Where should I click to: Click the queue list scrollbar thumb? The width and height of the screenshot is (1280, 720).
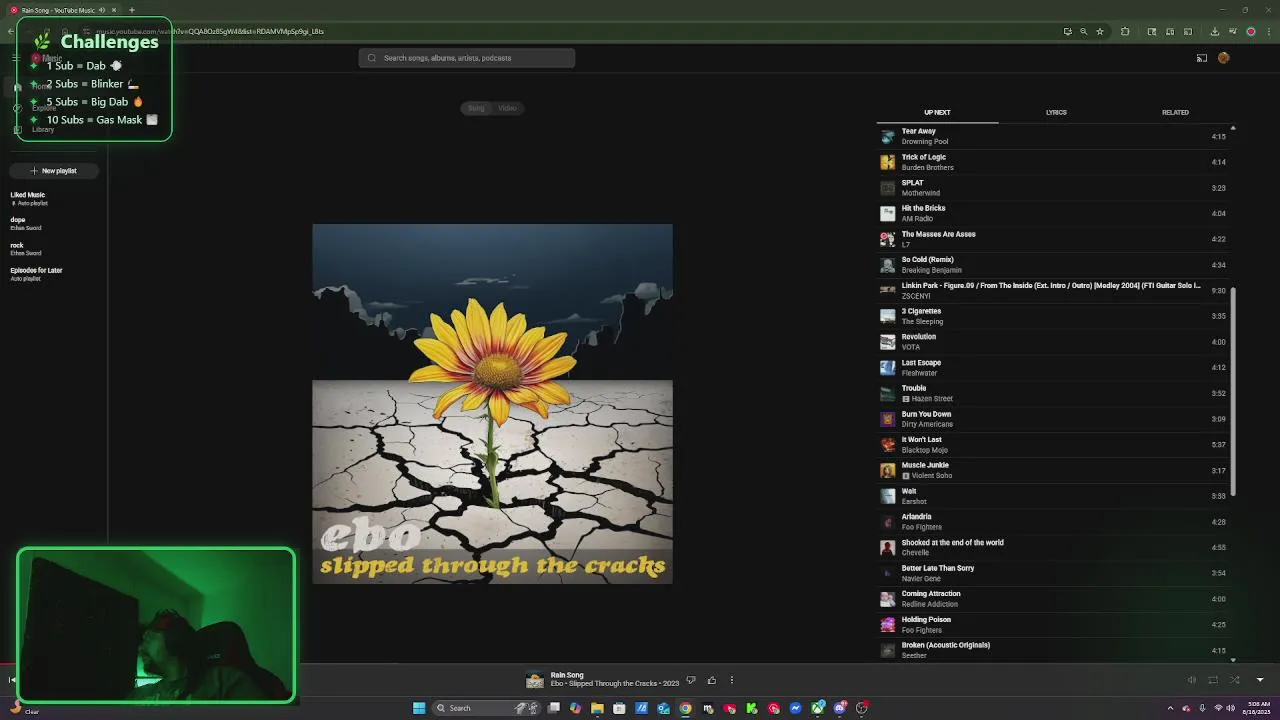(1233, 390)
